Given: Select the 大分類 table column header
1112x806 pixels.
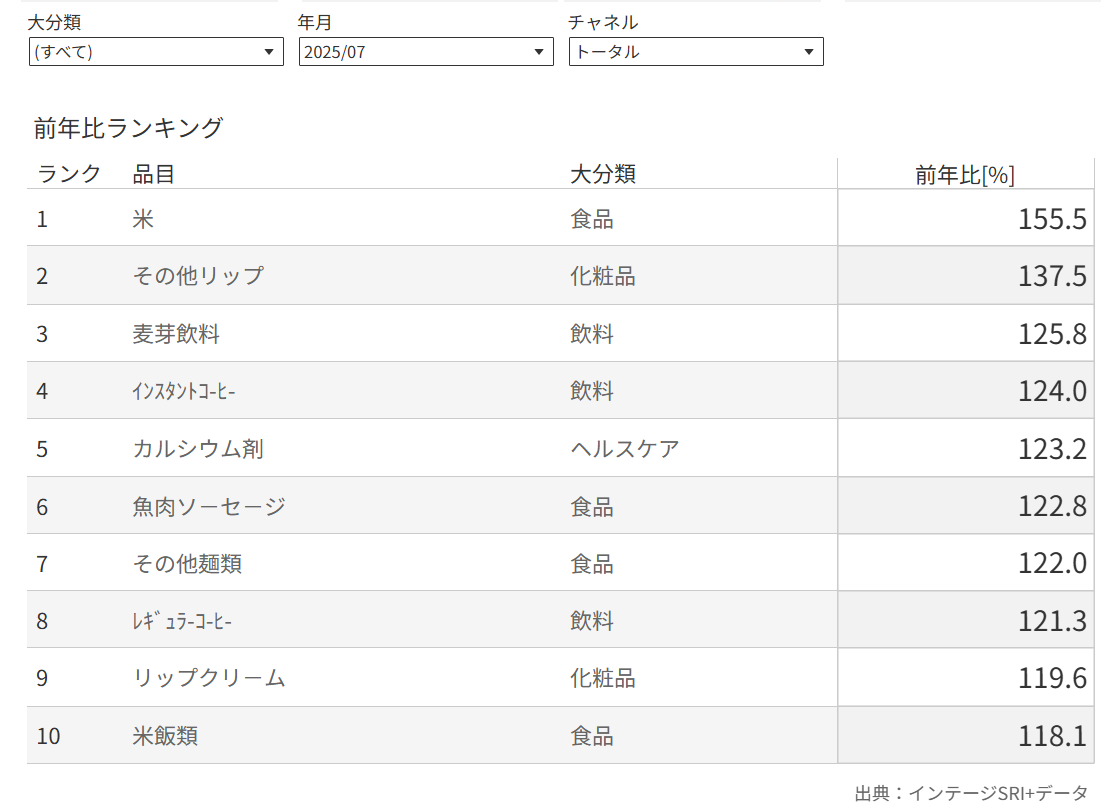Looking at the screenshot, I should (603, 174).
